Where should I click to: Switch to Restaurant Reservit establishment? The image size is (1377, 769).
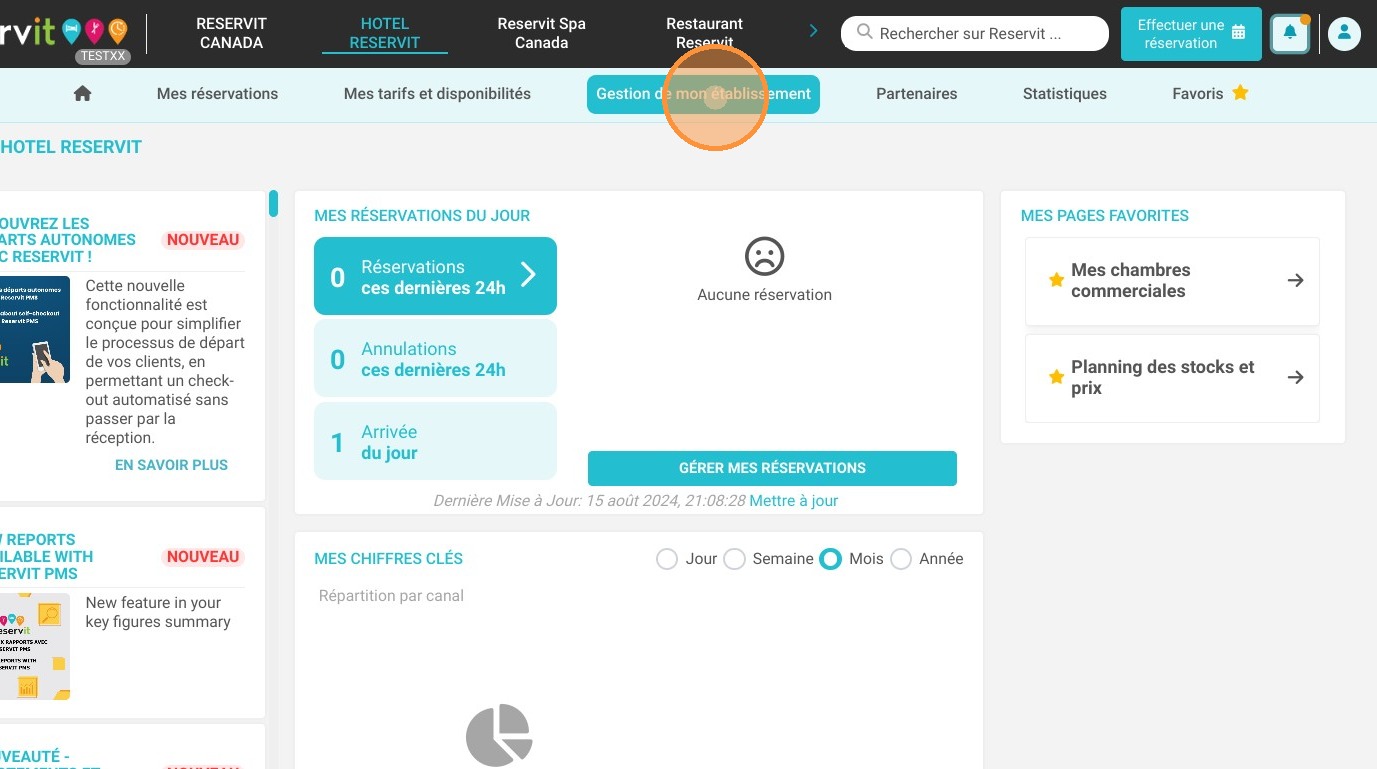coord(705,33)
